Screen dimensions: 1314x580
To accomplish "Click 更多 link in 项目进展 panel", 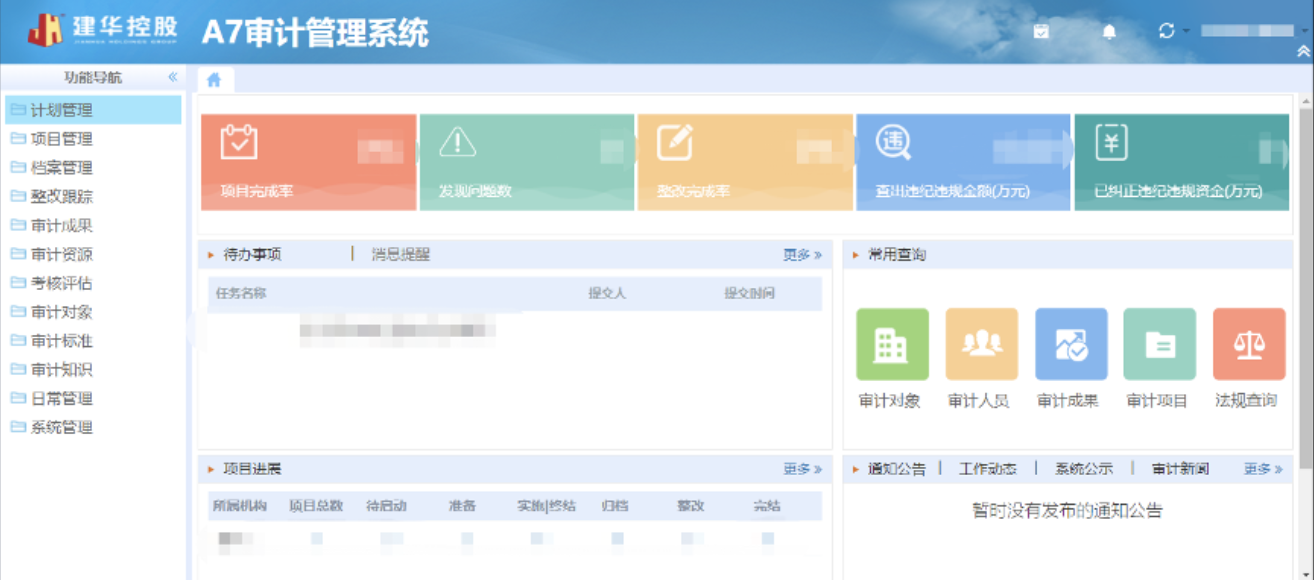I will pyautogui.click(x=802, y=469).
